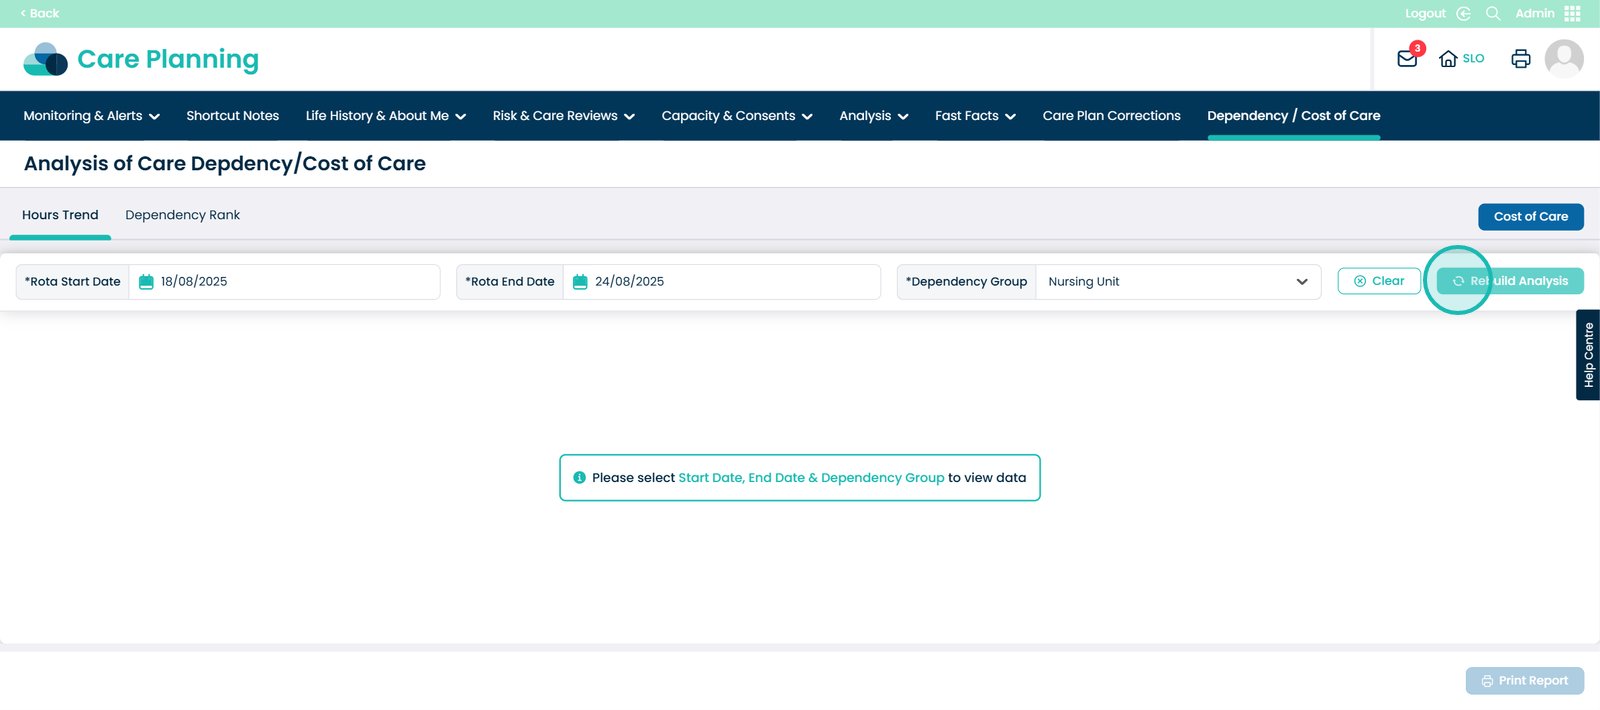Open the Help Centre side tab
Viewport: 1600px width, 710px height.
(x=1588, y=355)
